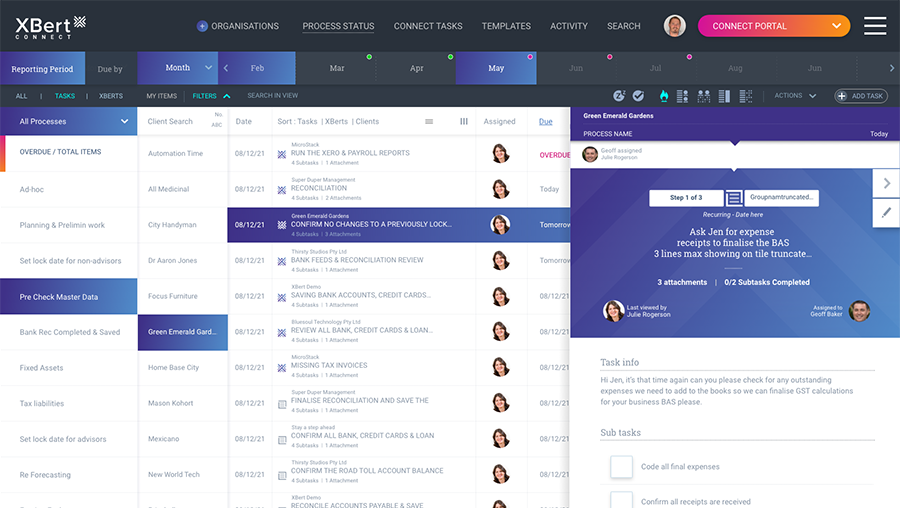Screen dimensions: 900x508
Task: Click the edit pencil icon on task panel
Action: click(x=886, y=213)
